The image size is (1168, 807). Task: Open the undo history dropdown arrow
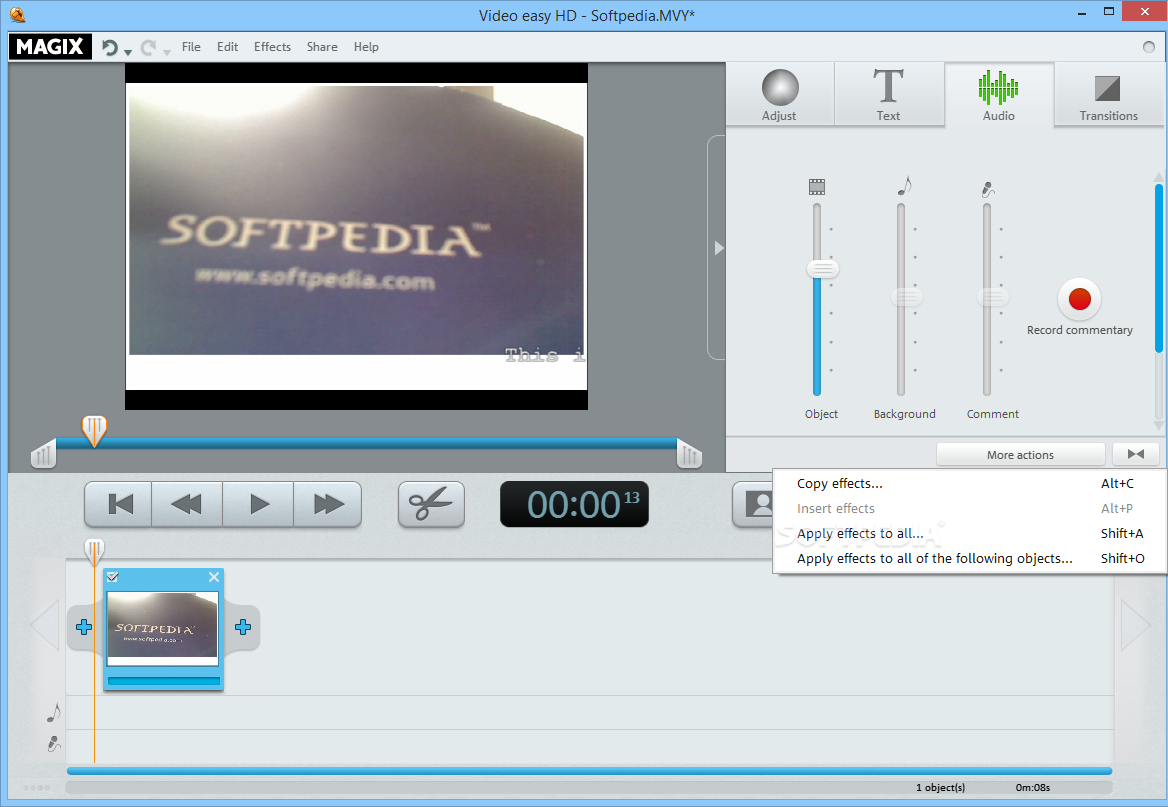point(128,52)
